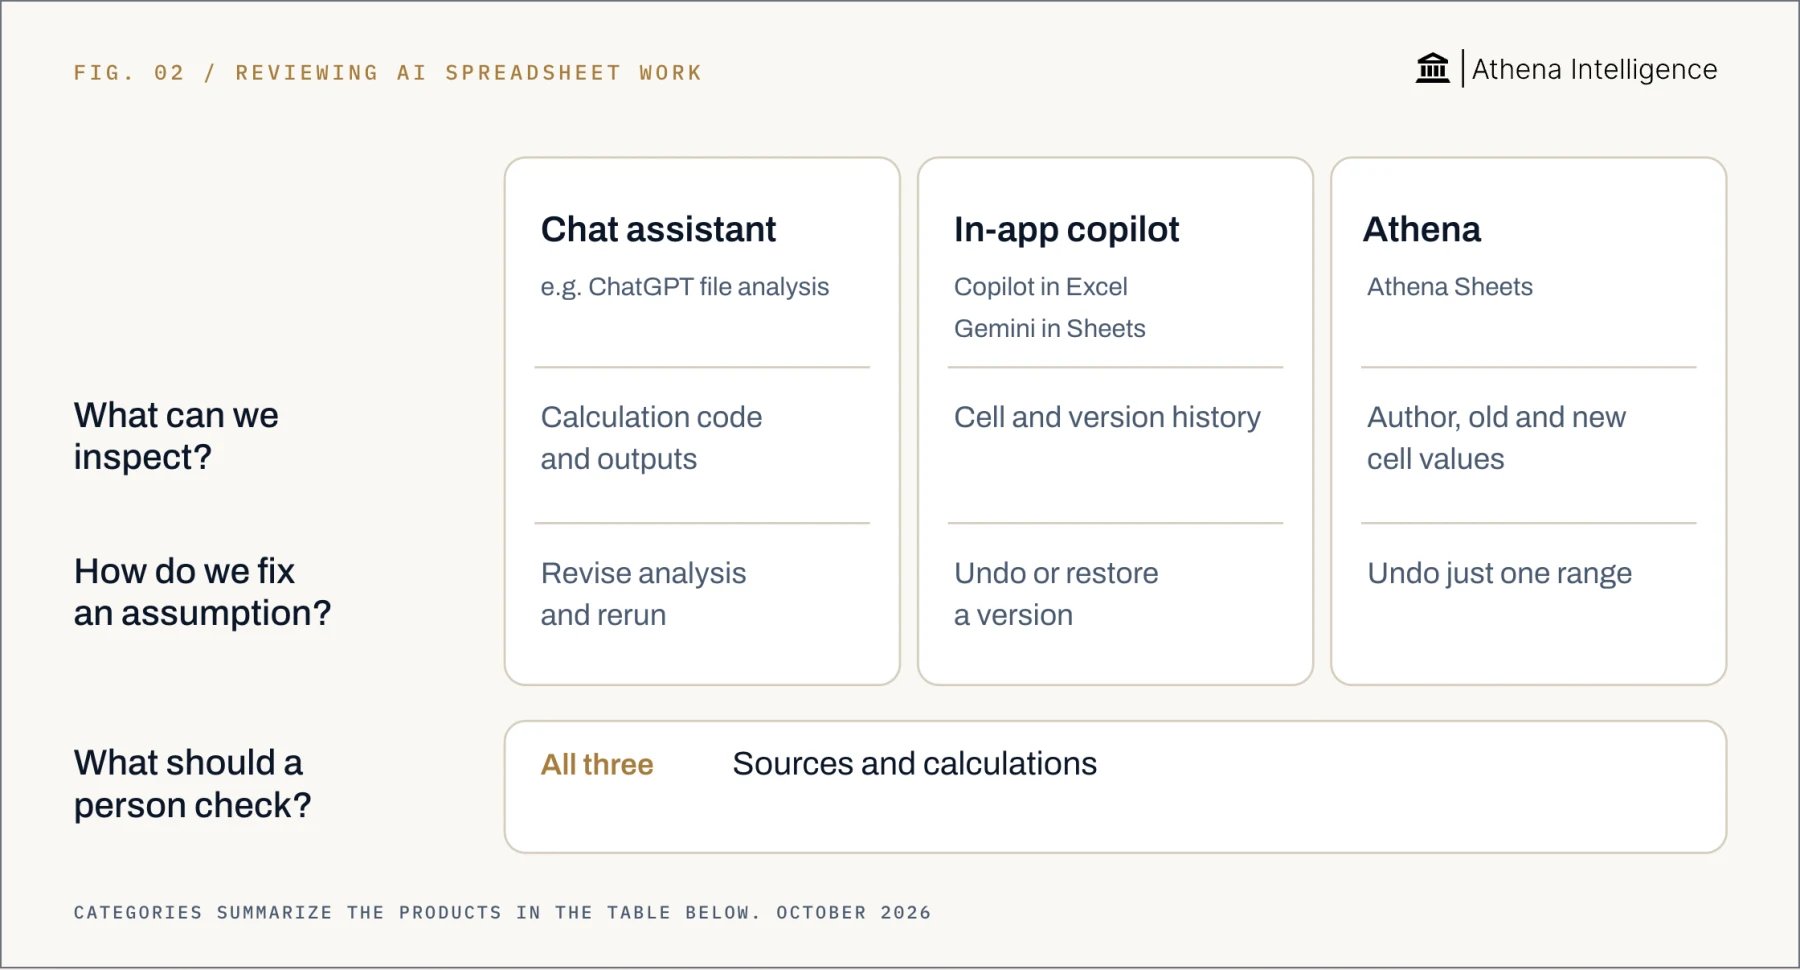The image size is (1800, 970).
Task: Click the 'Copilot in Excel' line
Action: tap(1040, 287)
